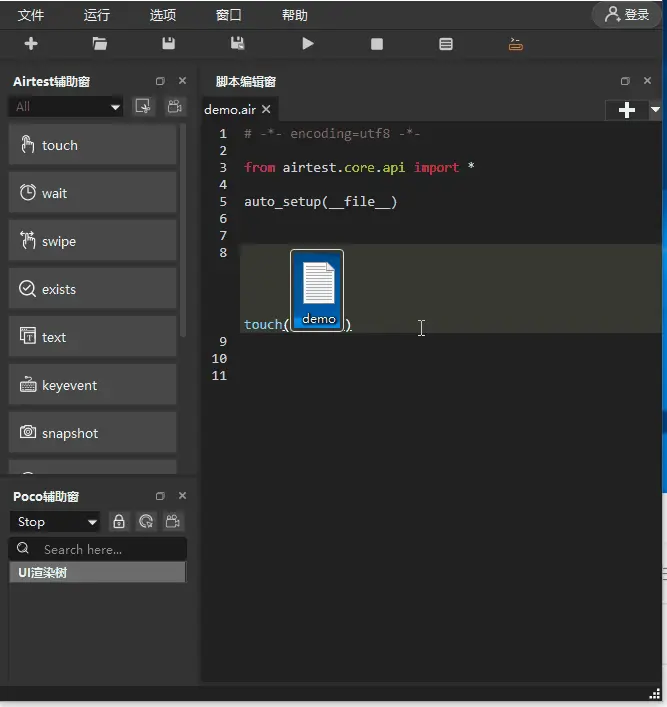The height and width of the screenshot is (707, 667).
Task: Click the auto_setup(__file__) code line
Action: coord(320,202)
